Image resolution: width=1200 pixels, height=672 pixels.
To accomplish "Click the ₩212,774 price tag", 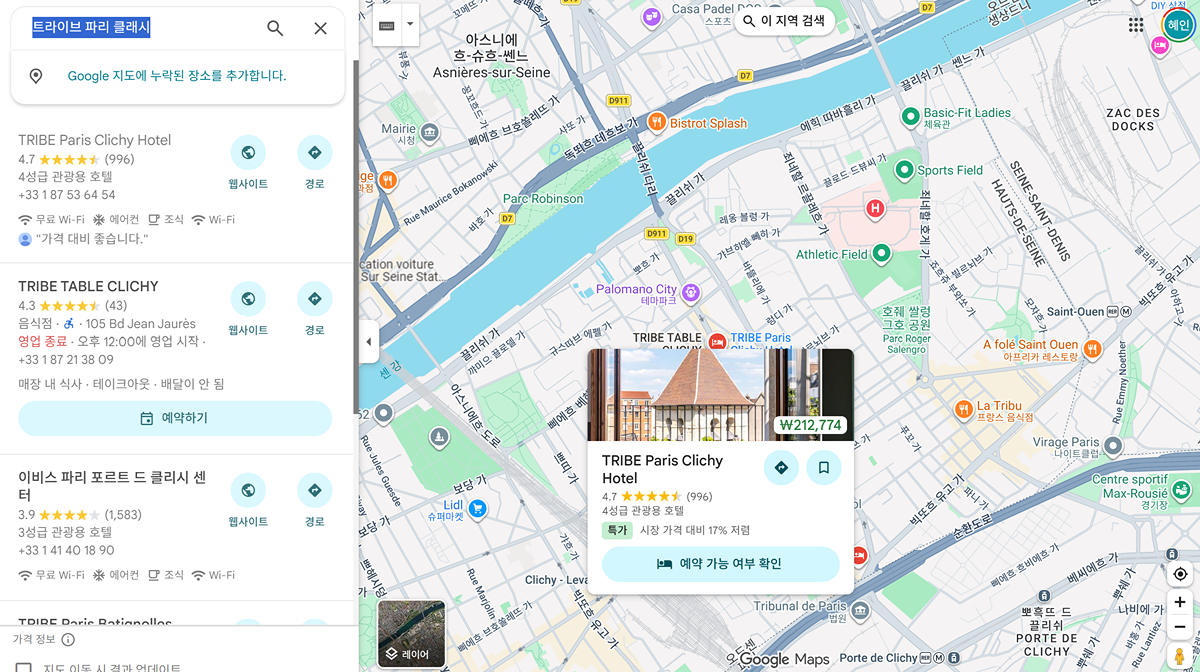I will tap(811, 425).
